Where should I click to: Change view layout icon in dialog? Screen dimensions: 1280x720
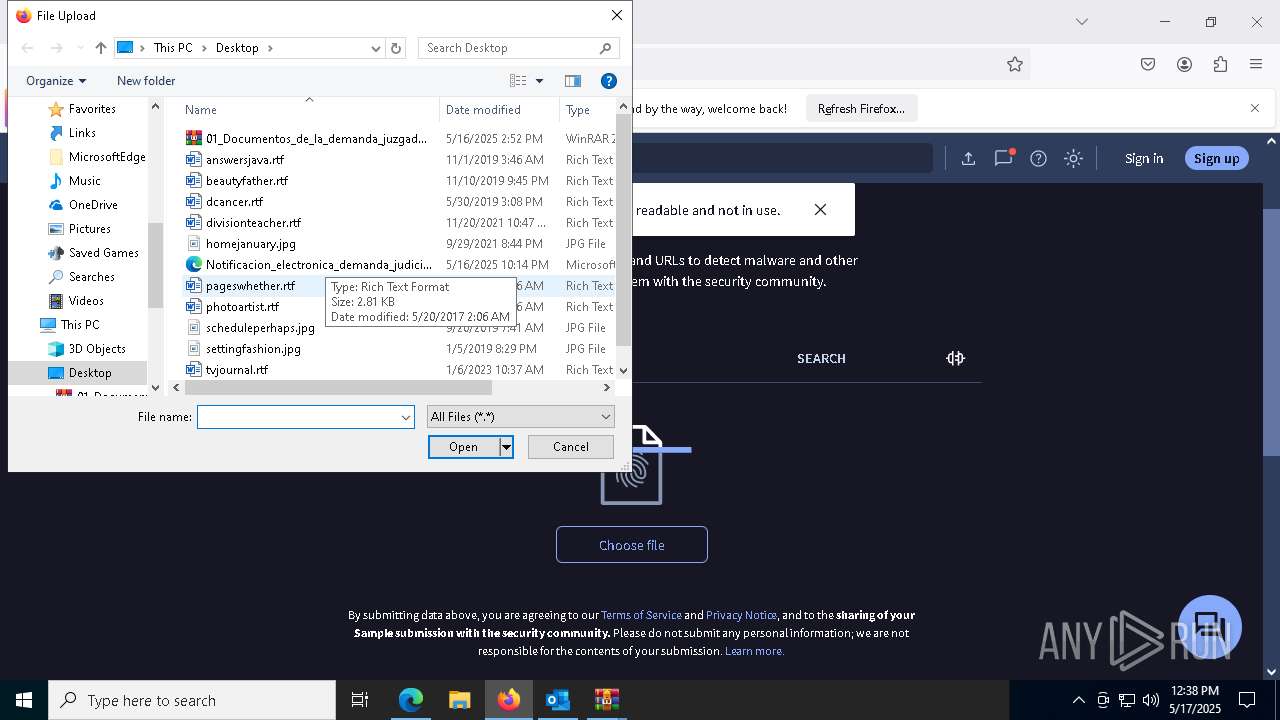point(518,81)
